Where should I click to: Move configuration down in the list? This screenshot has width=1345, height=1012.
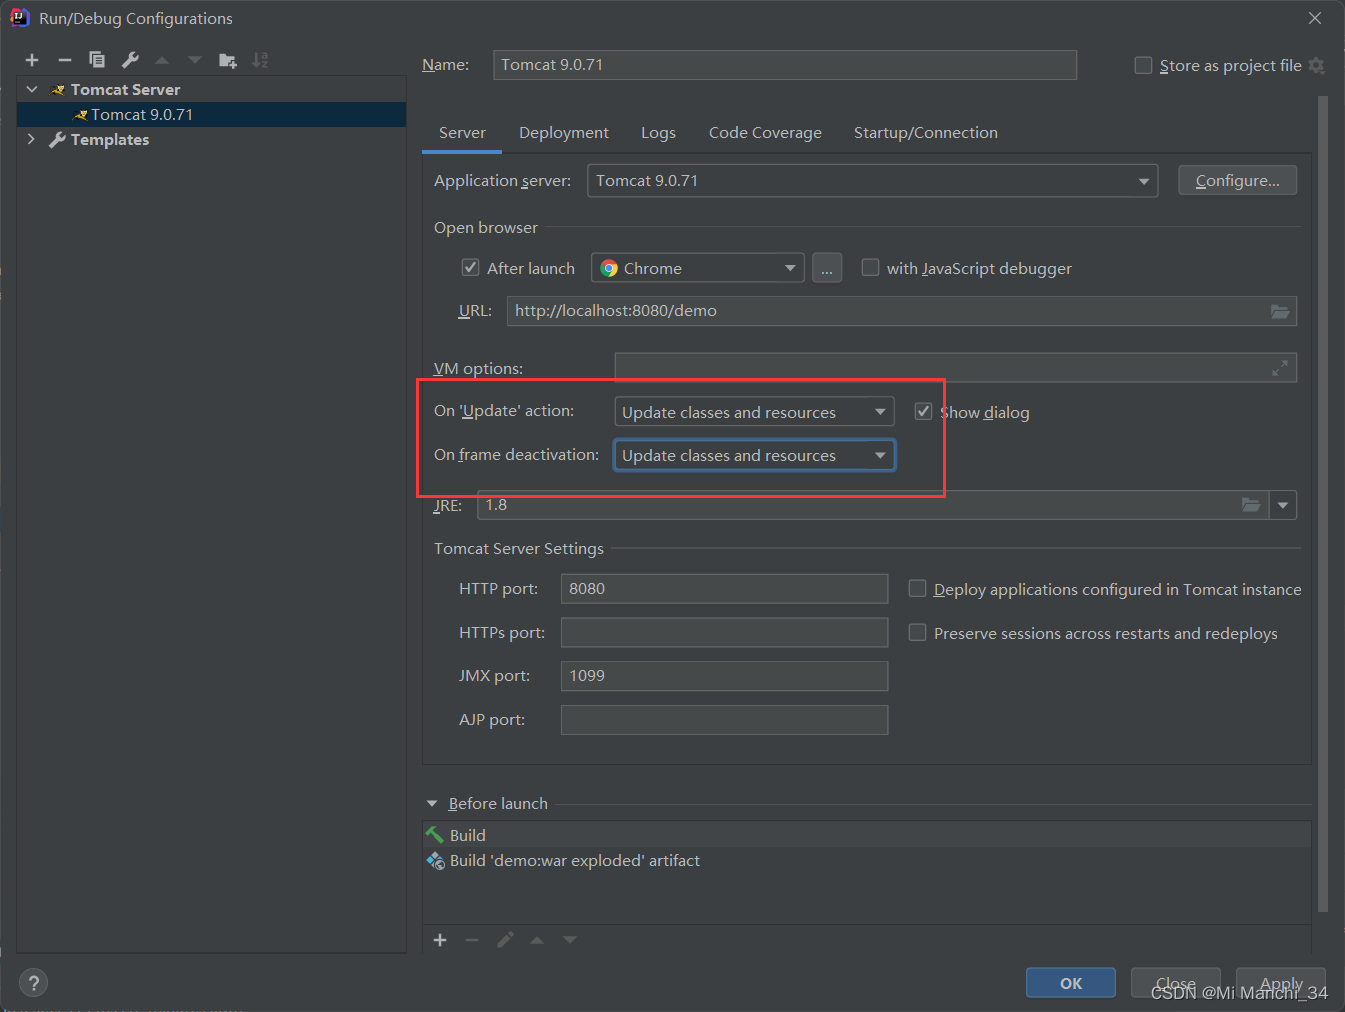click(x=195, y=60)
